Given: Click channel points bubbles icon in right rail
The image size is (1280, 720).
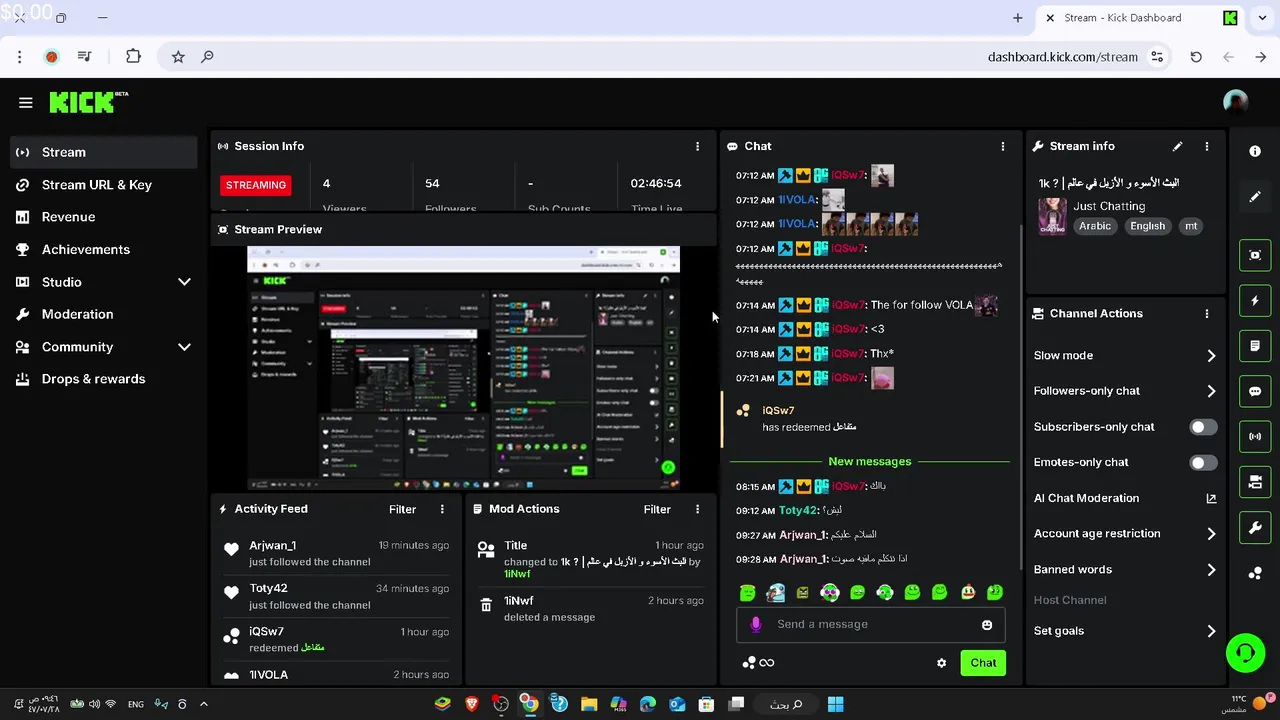Looking at the screenshot, I should pyautogui.click(x=1255, y=573).
